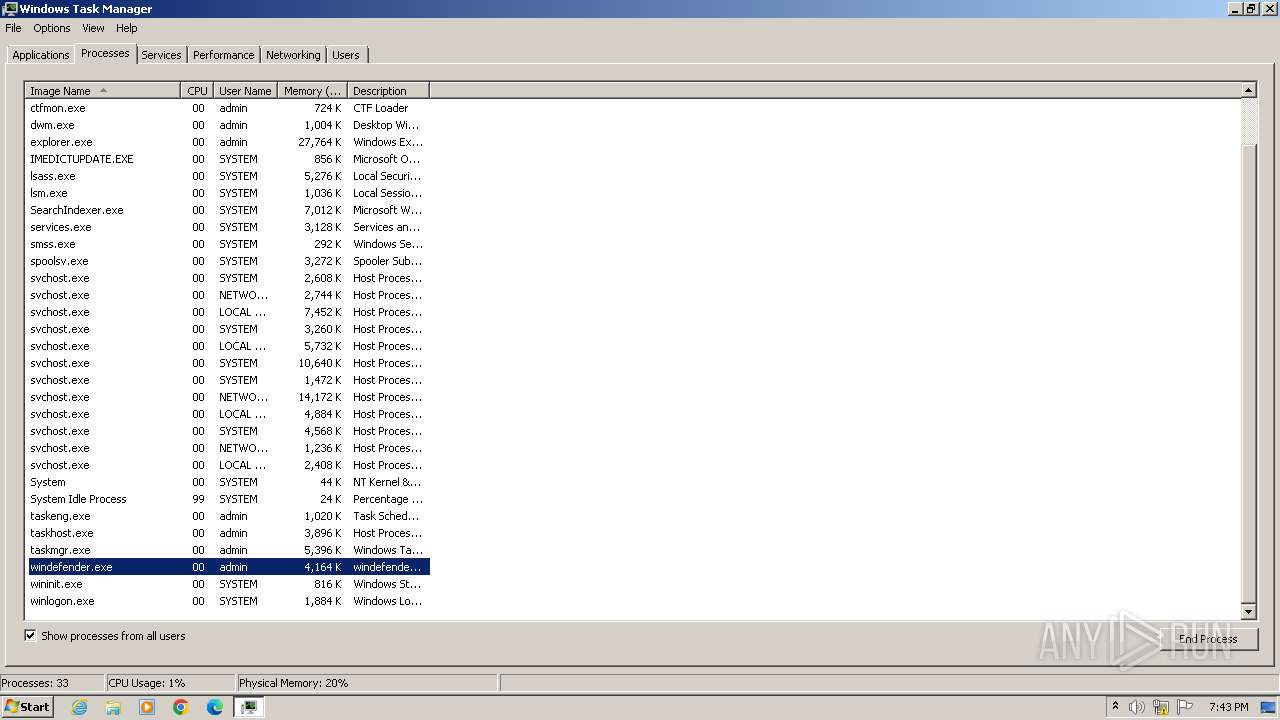1280x720 pixels.
Task: Open the File Explorer taskbar icon
Action: (113, 707)
